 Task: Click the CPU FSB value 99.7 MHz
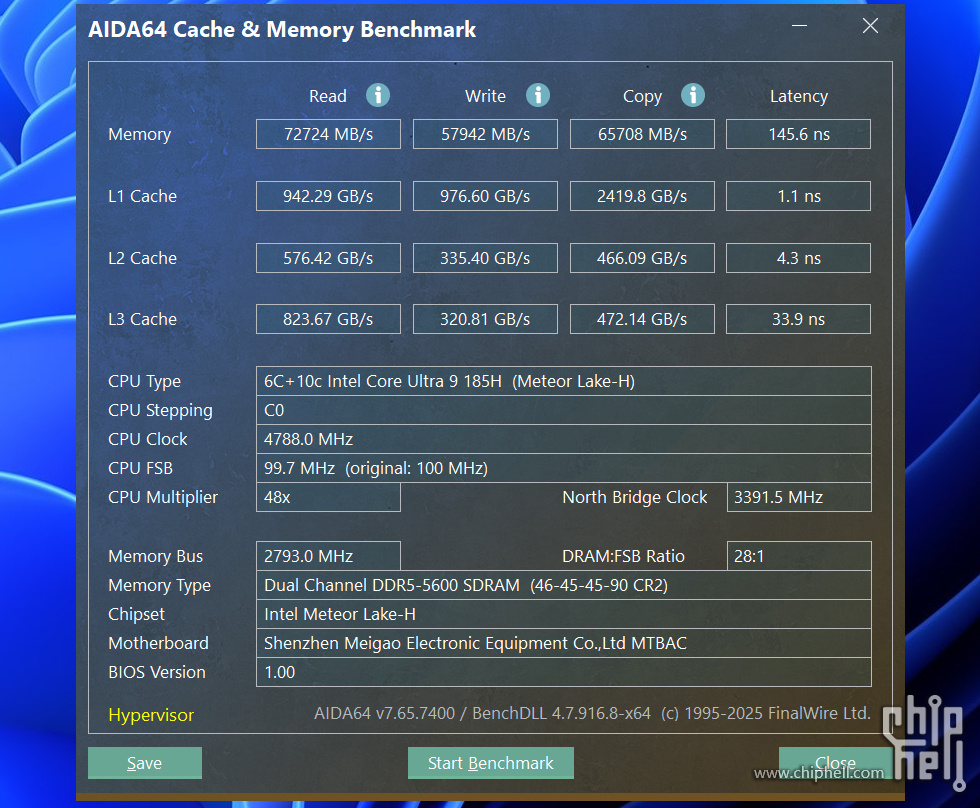click(x=564, y=468)
